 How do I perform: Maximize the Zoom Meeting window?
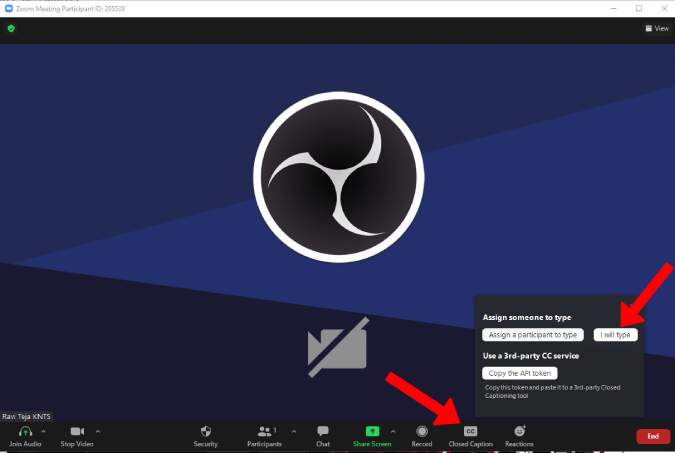pos(639,8)
